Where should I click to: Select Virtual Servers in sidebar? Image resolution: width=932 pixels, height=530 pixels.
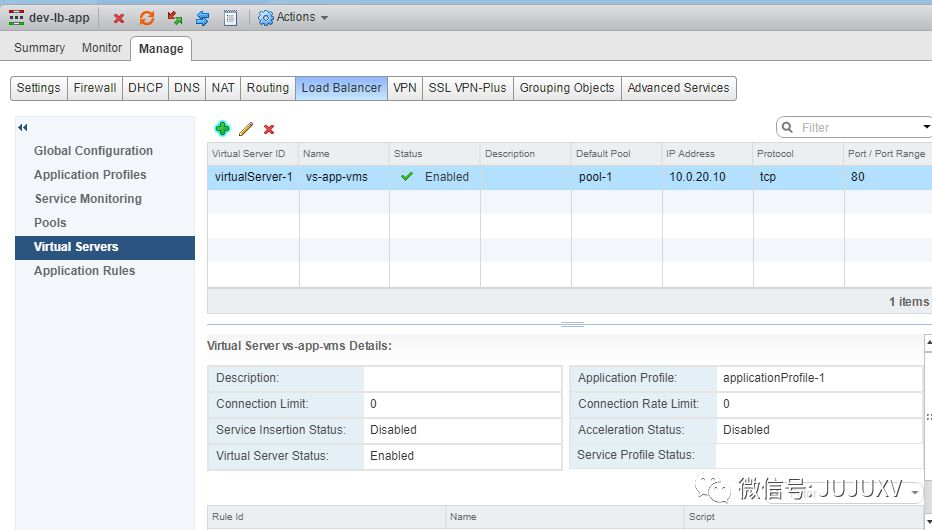pos(105,247)
